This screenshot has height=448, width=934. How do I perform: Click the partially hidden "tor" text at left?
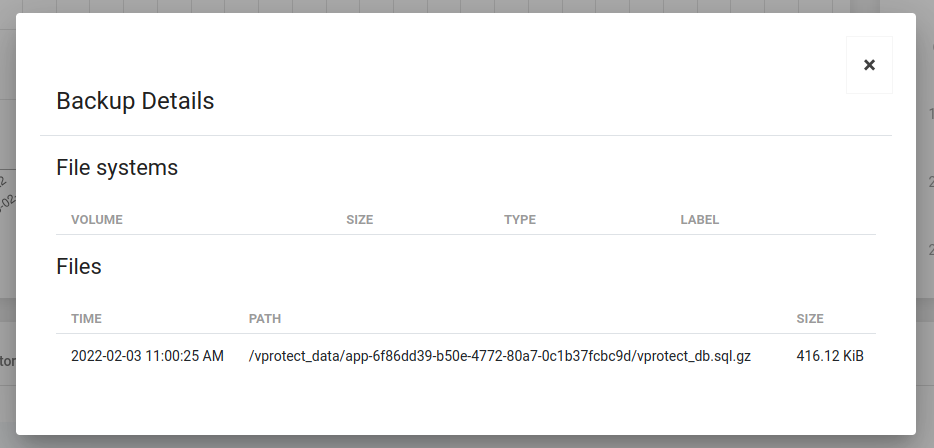[6, 361]
